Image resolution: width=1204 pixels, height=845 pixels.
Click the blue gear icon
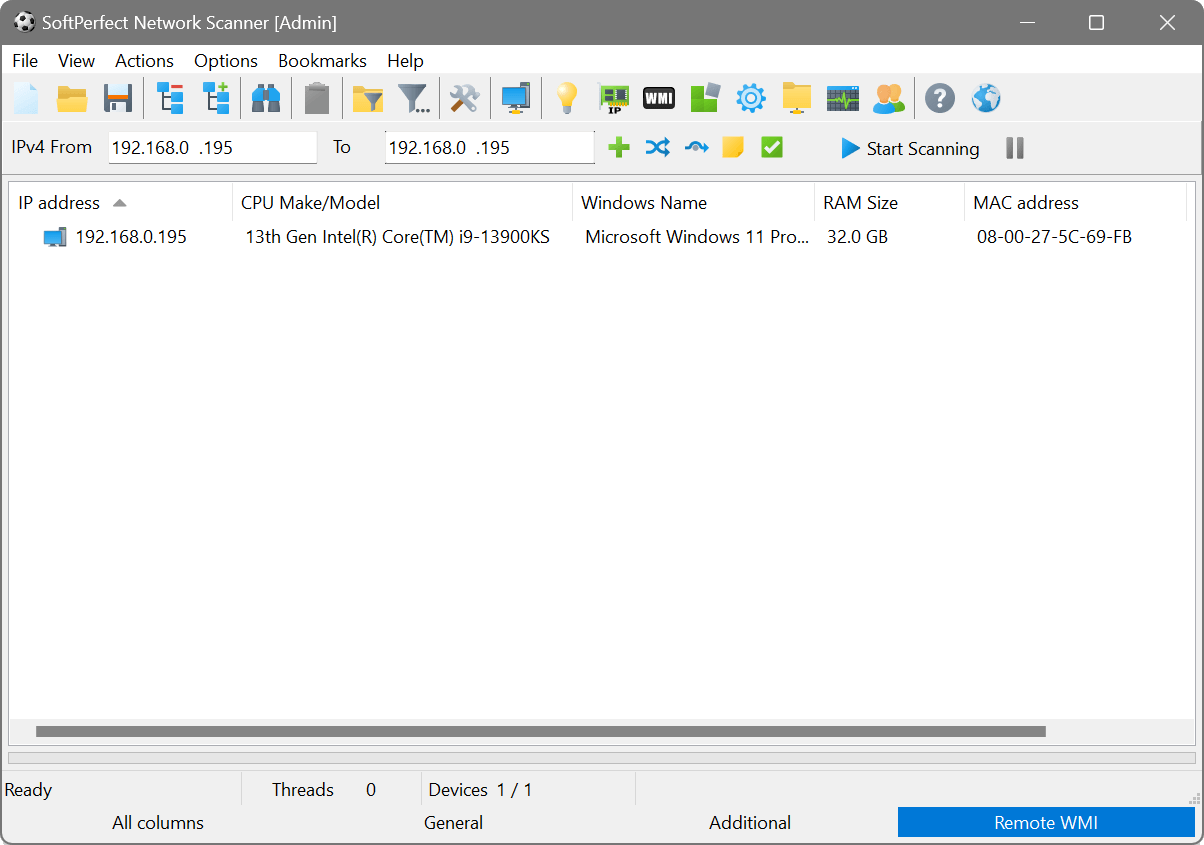(751, 98)
